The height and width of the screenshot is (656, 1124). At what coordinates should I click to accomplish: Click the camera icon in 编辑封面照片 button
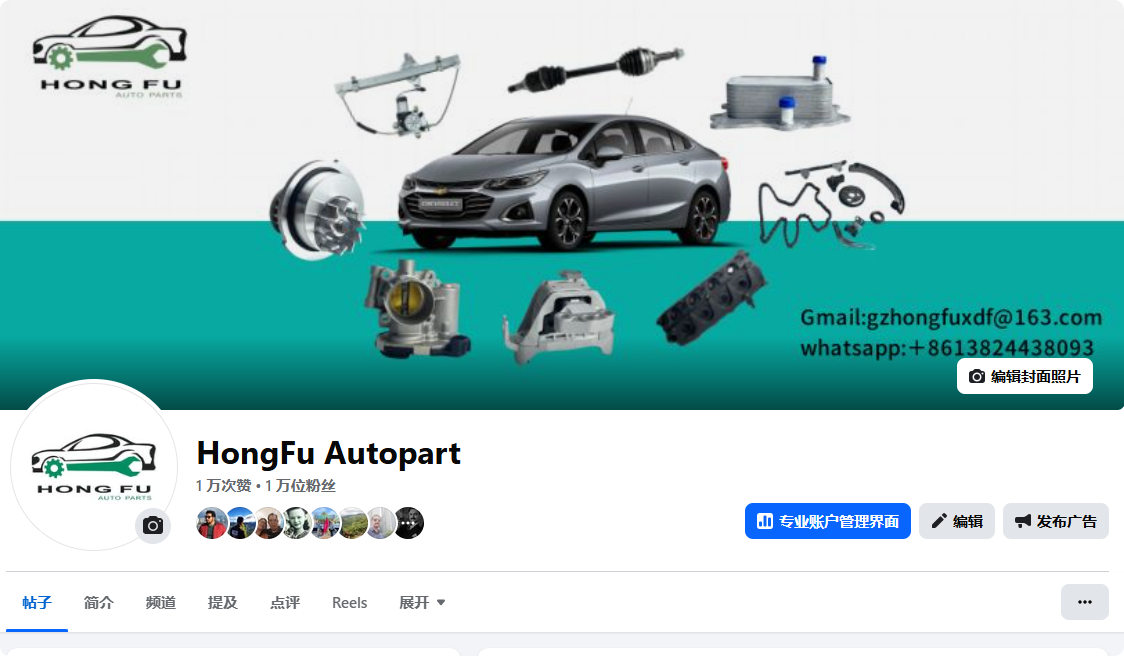click(x=976, y=376)
